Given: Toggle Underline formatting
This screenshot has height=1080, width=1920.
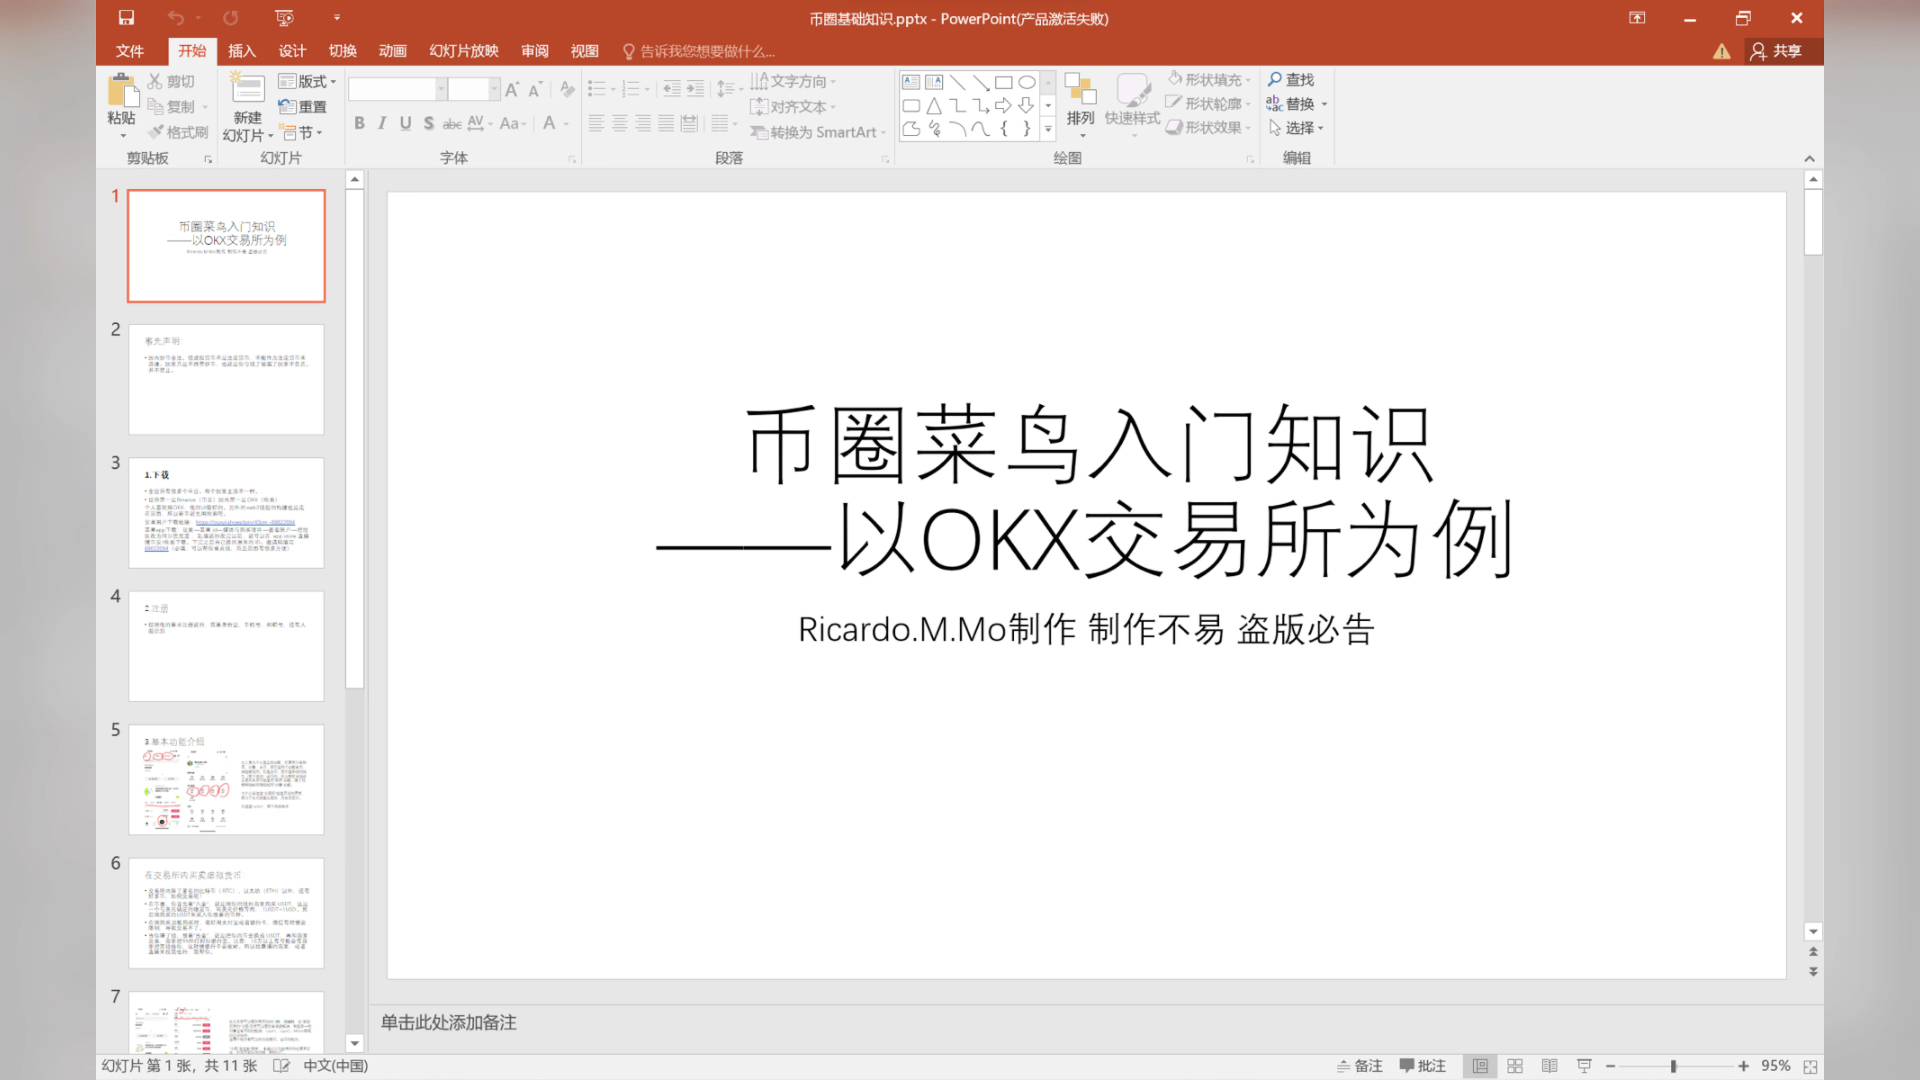Looking at the screenshot, I should pyautogui.click(x=405, y=123).
